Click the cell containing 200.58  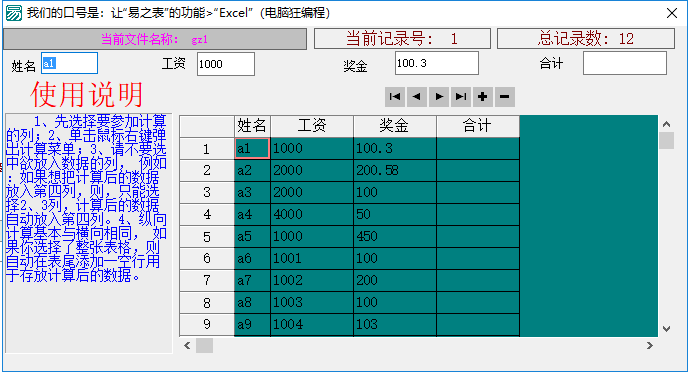pyautogui.click(x=395, y=170)
